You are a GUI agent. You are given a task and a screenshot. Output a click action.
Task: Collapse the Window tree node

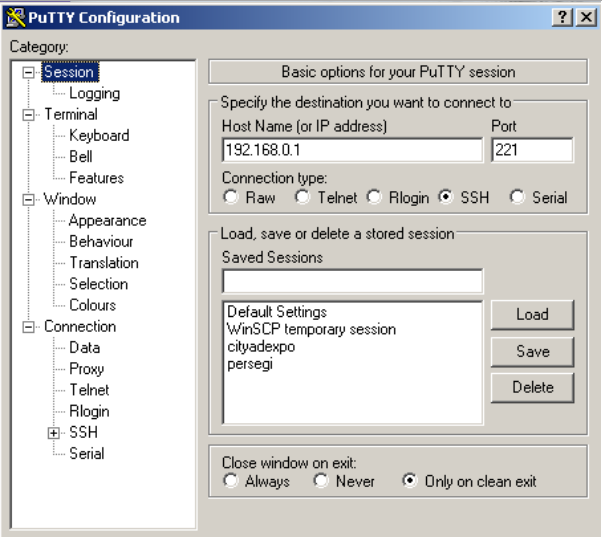point(28,200)
